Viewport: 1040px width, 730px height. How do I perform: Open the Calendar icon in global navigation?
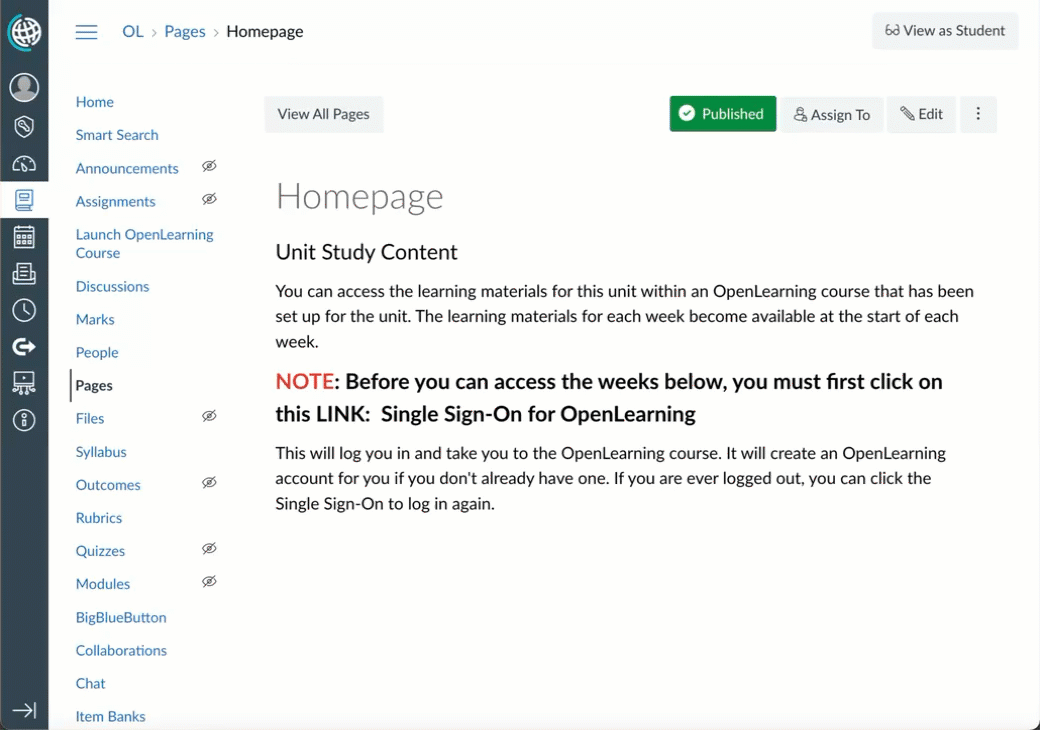[x=24, y=237]
